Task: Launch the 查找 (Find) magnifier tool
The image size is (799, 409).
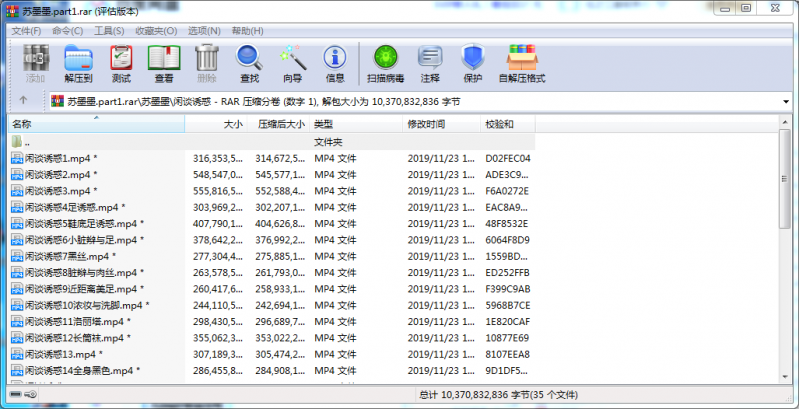Action: click(x=249, y=62)
